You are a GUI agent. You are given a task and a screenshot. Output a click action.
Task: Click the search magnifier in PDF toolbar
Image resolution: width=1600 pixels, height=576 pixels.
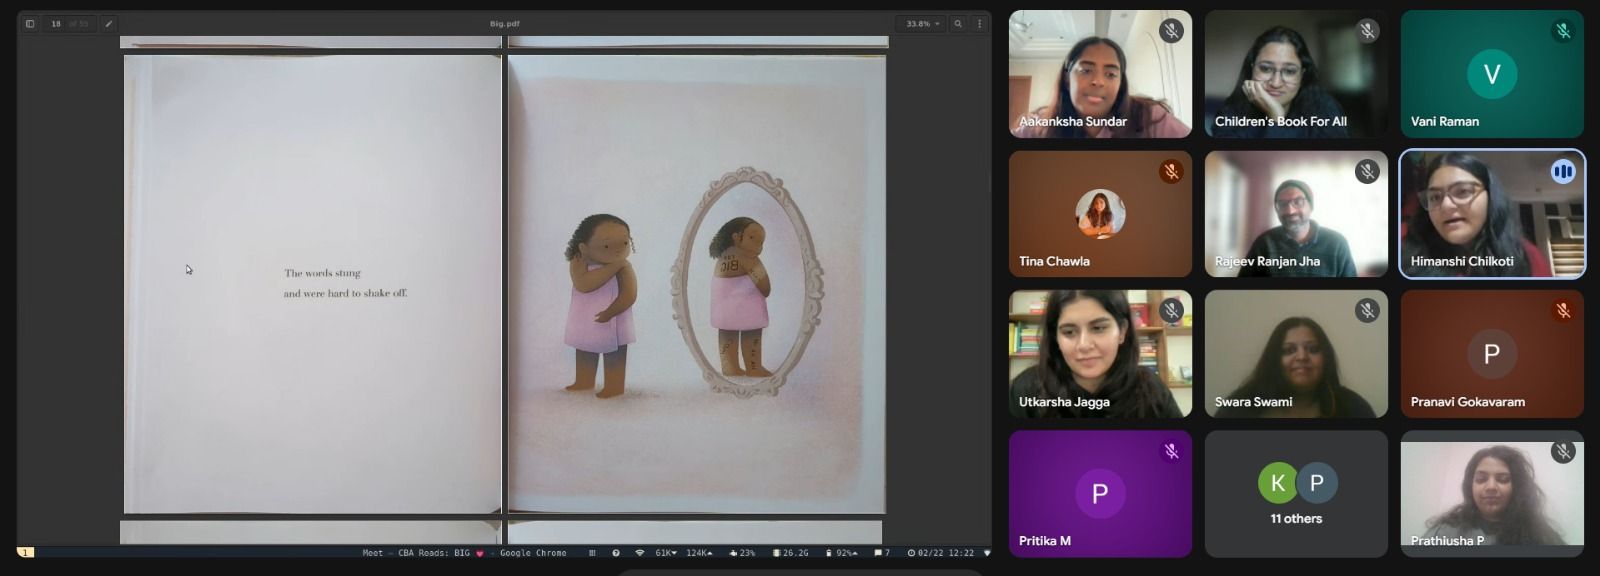tap(958, 24)
